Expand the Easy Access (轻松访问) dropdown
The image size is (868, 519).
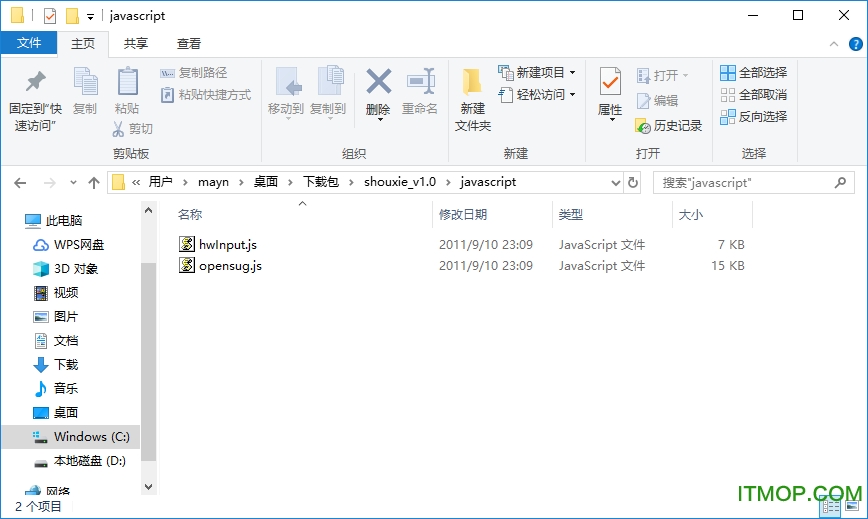point(572,95)
